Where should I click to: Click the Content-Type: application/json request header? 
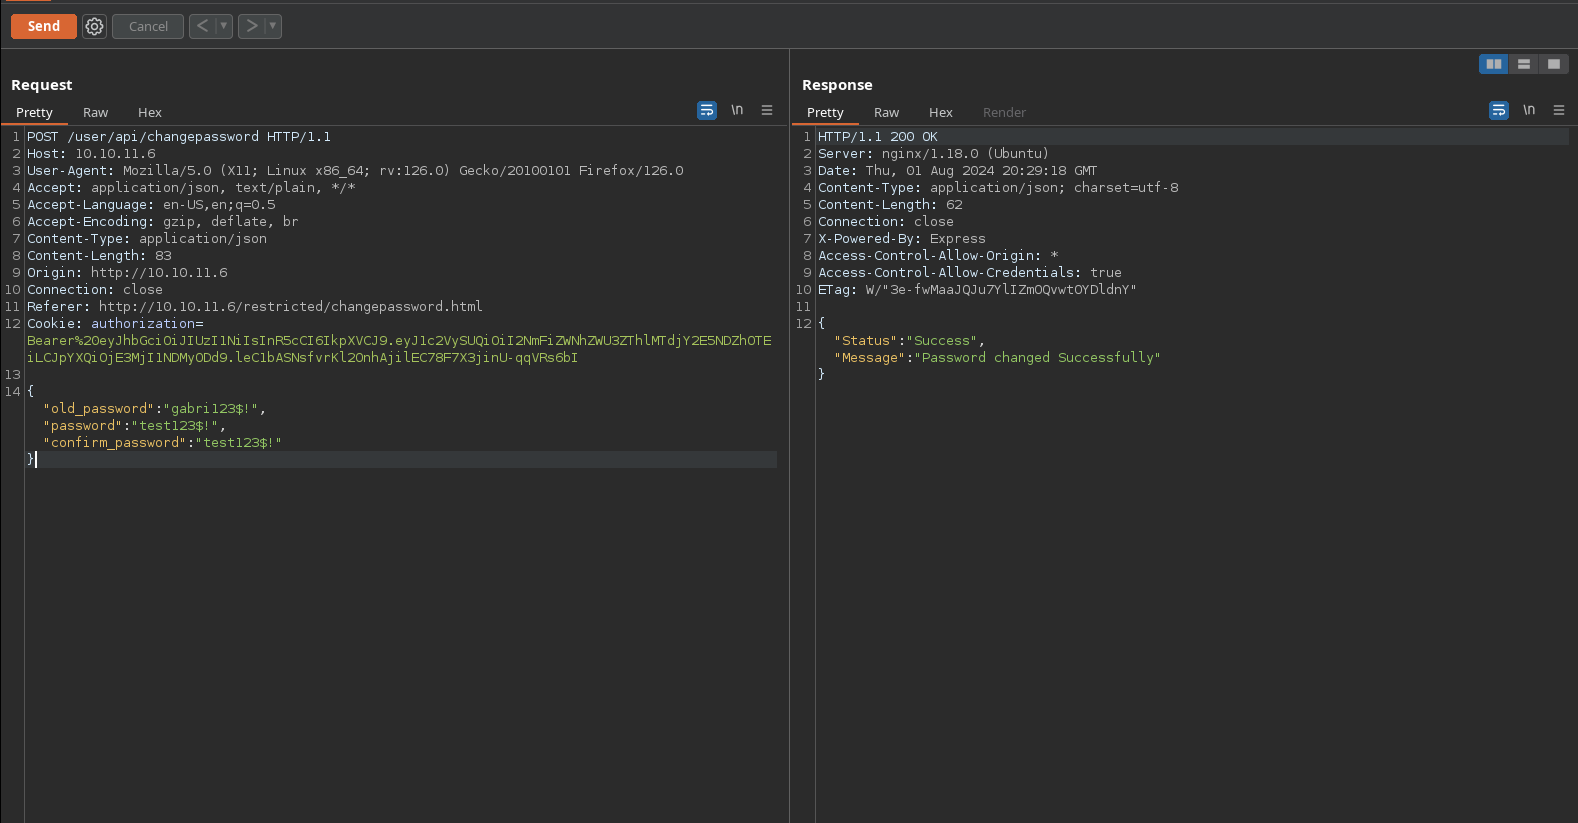147,239
